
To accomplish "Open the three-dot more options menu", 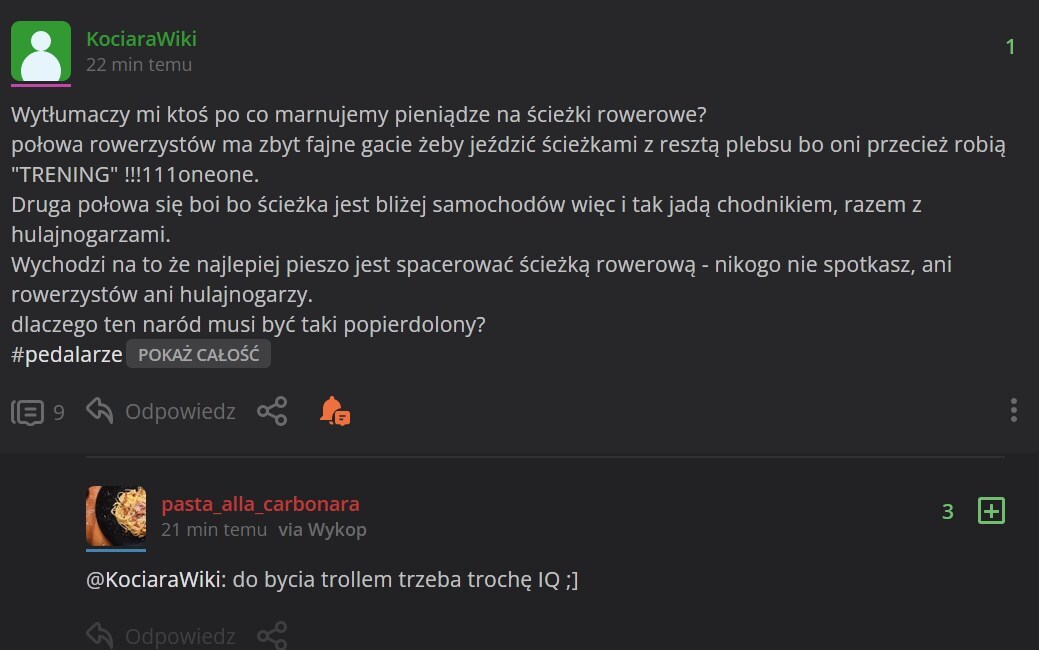I will 1013,410.
